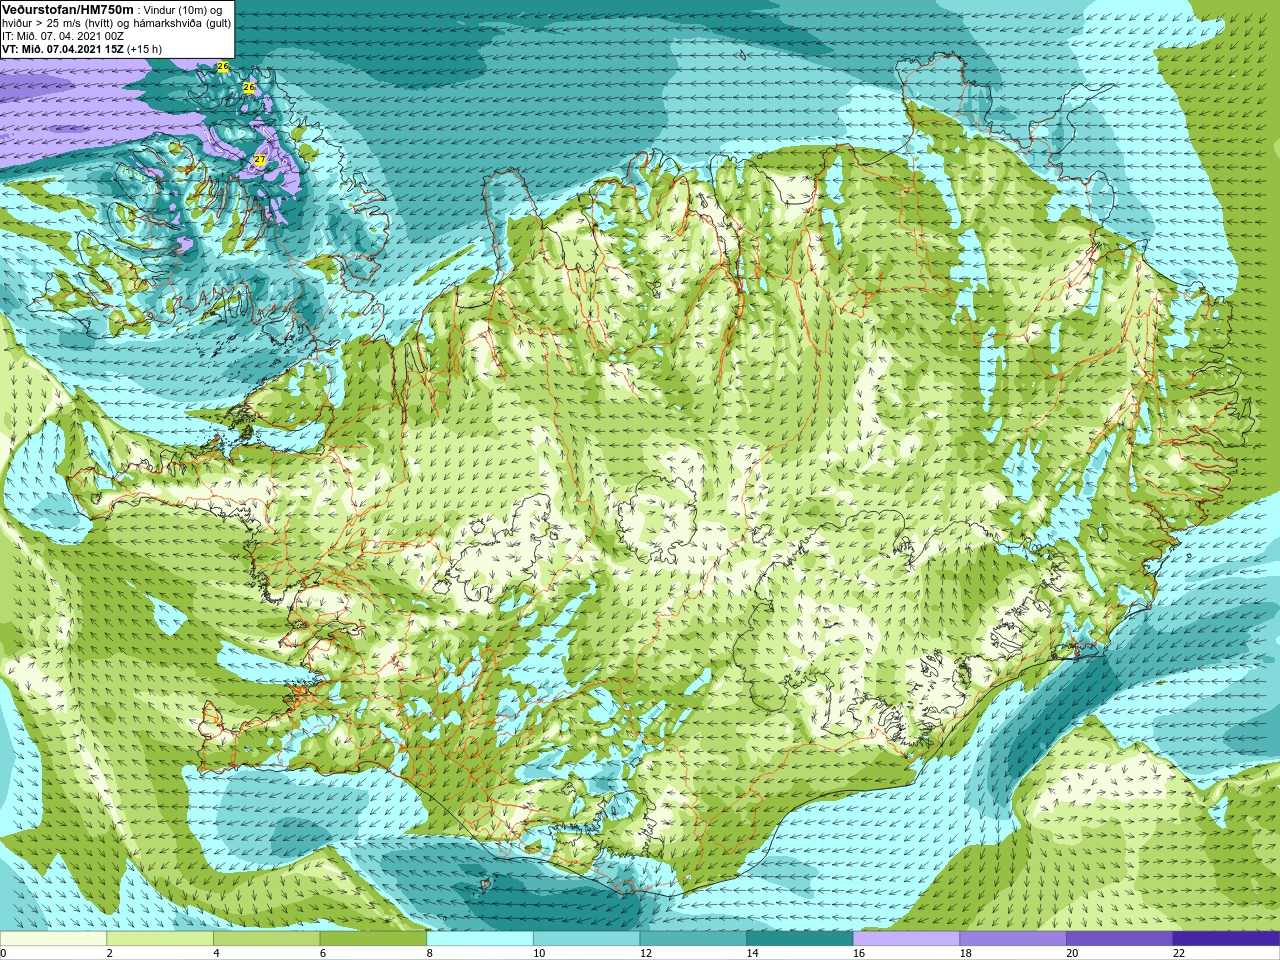Click the legend scale value 16
Image resolution: width=1280 pixels, height=960 pixels.
pyautogui.click(x=859, y=953)
